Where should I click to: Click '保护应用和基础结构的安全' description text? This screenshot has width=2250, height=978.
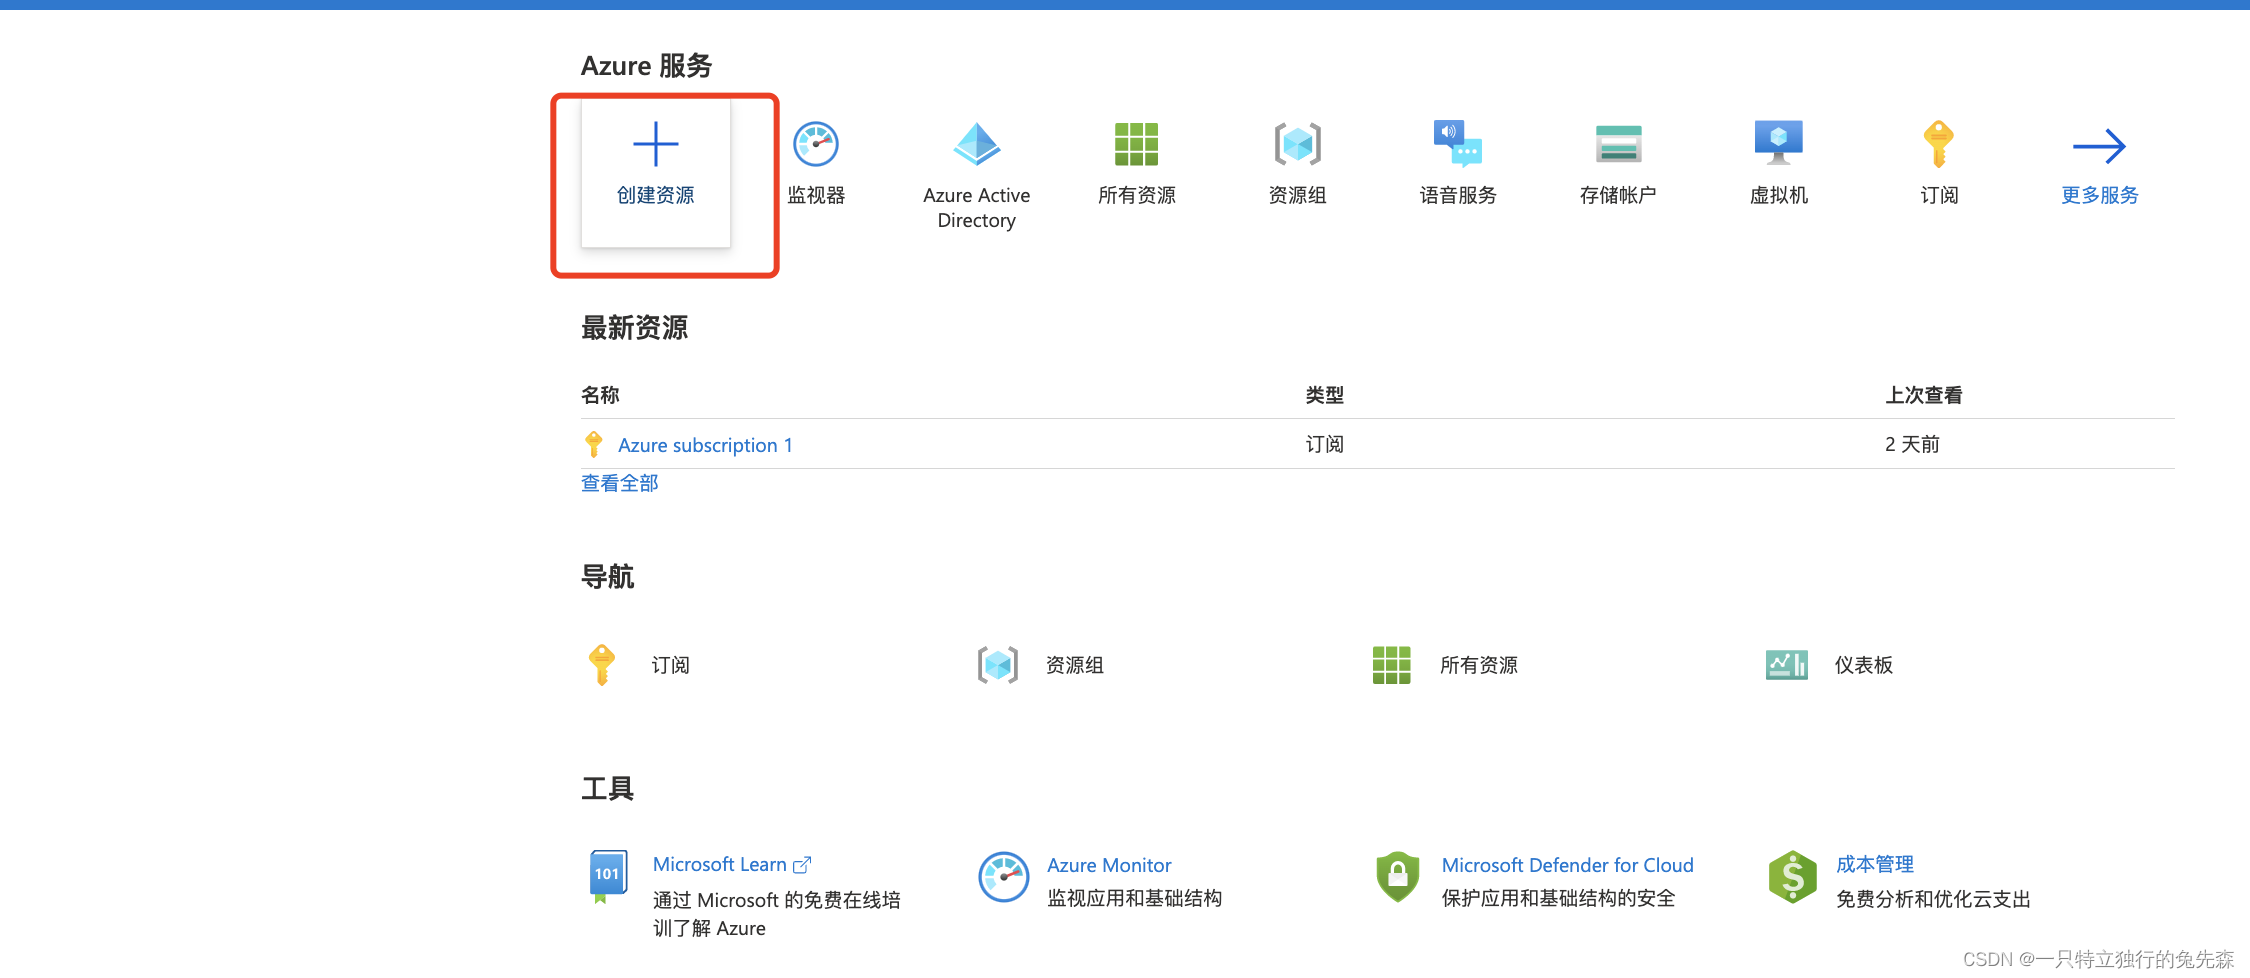tap(1558, 898)
